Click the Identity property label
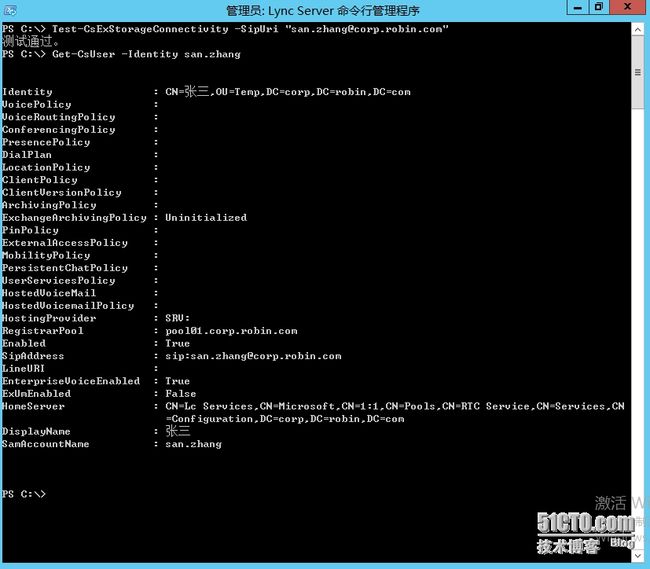 [x=27, y=92]
